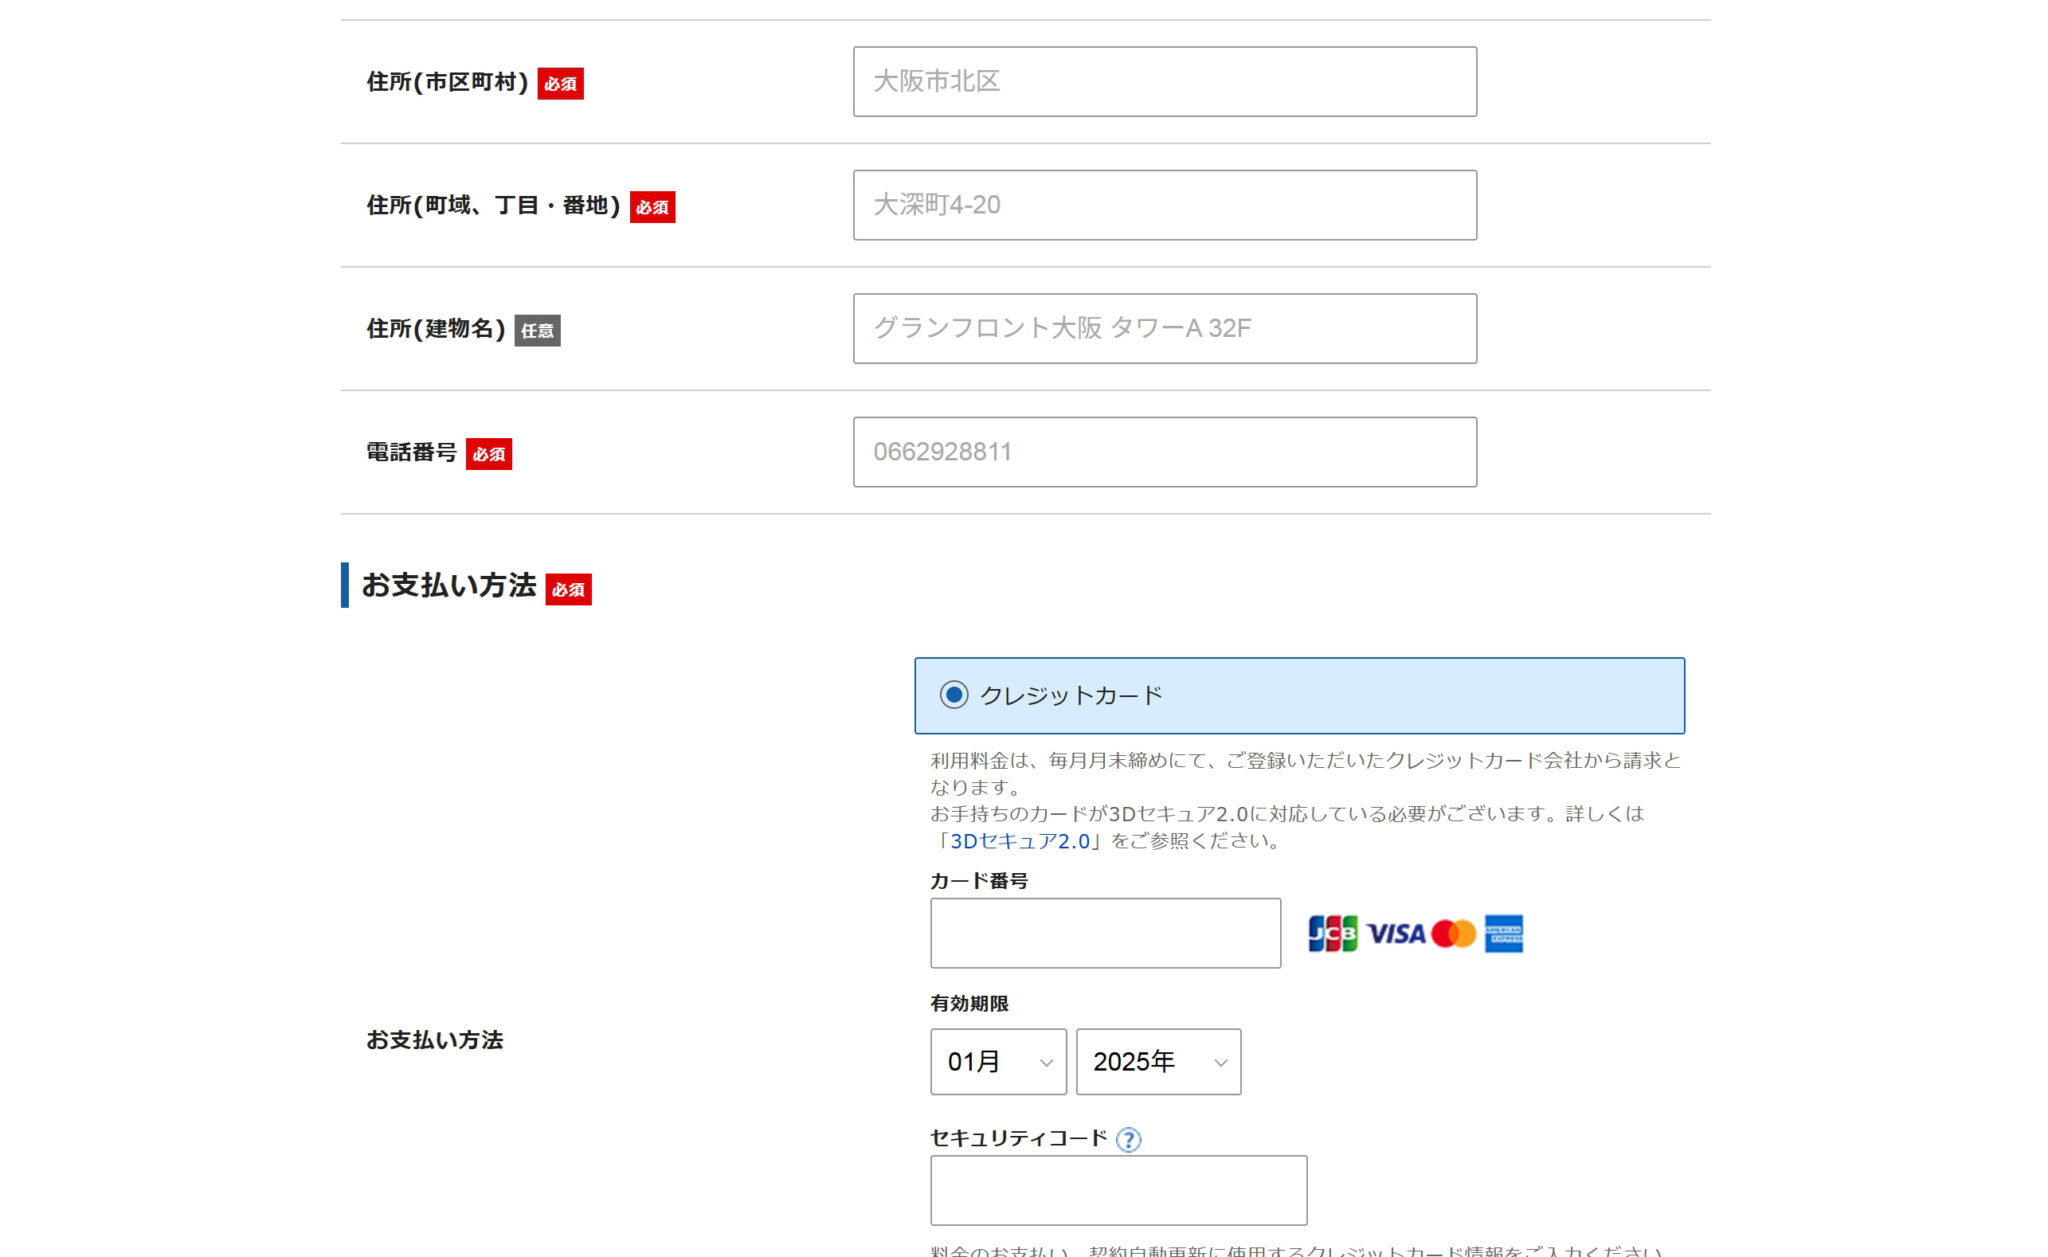Click the Mastercard brand icon
Image resolution: width=2048 pixels, height=1257 pixels.
[1453, 933]
